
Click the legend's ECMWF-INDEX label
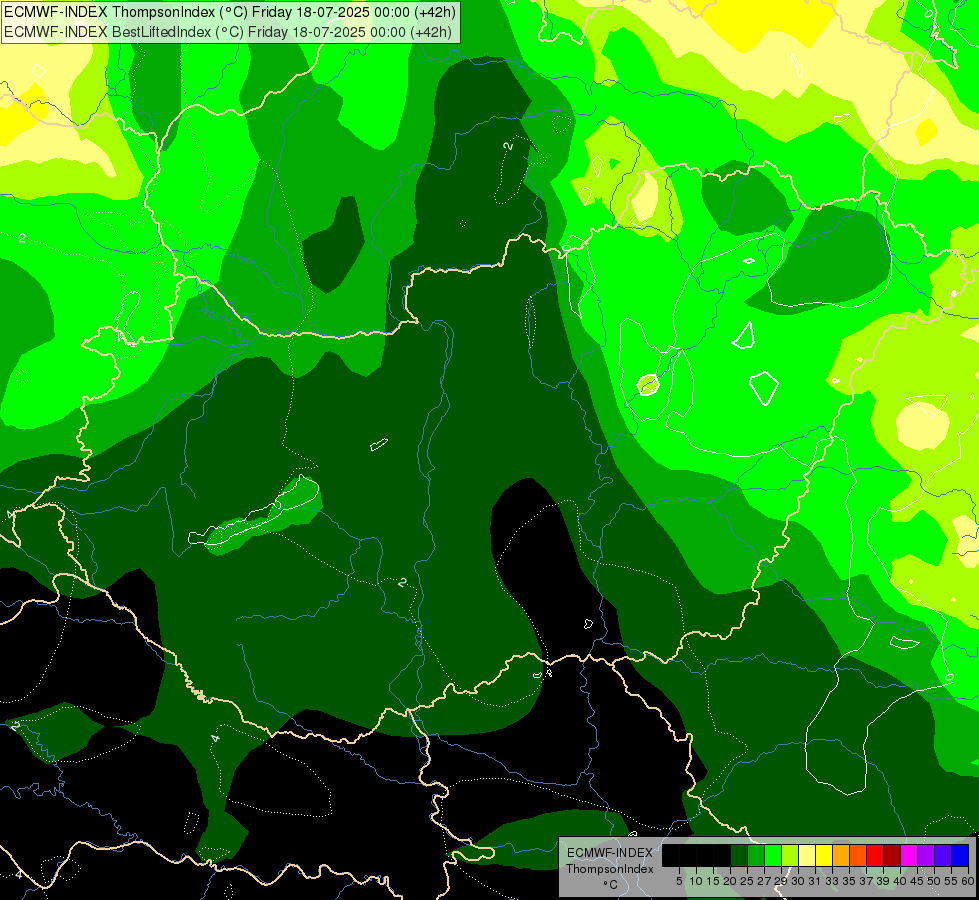pyautogui.click(x=610, y=853)
